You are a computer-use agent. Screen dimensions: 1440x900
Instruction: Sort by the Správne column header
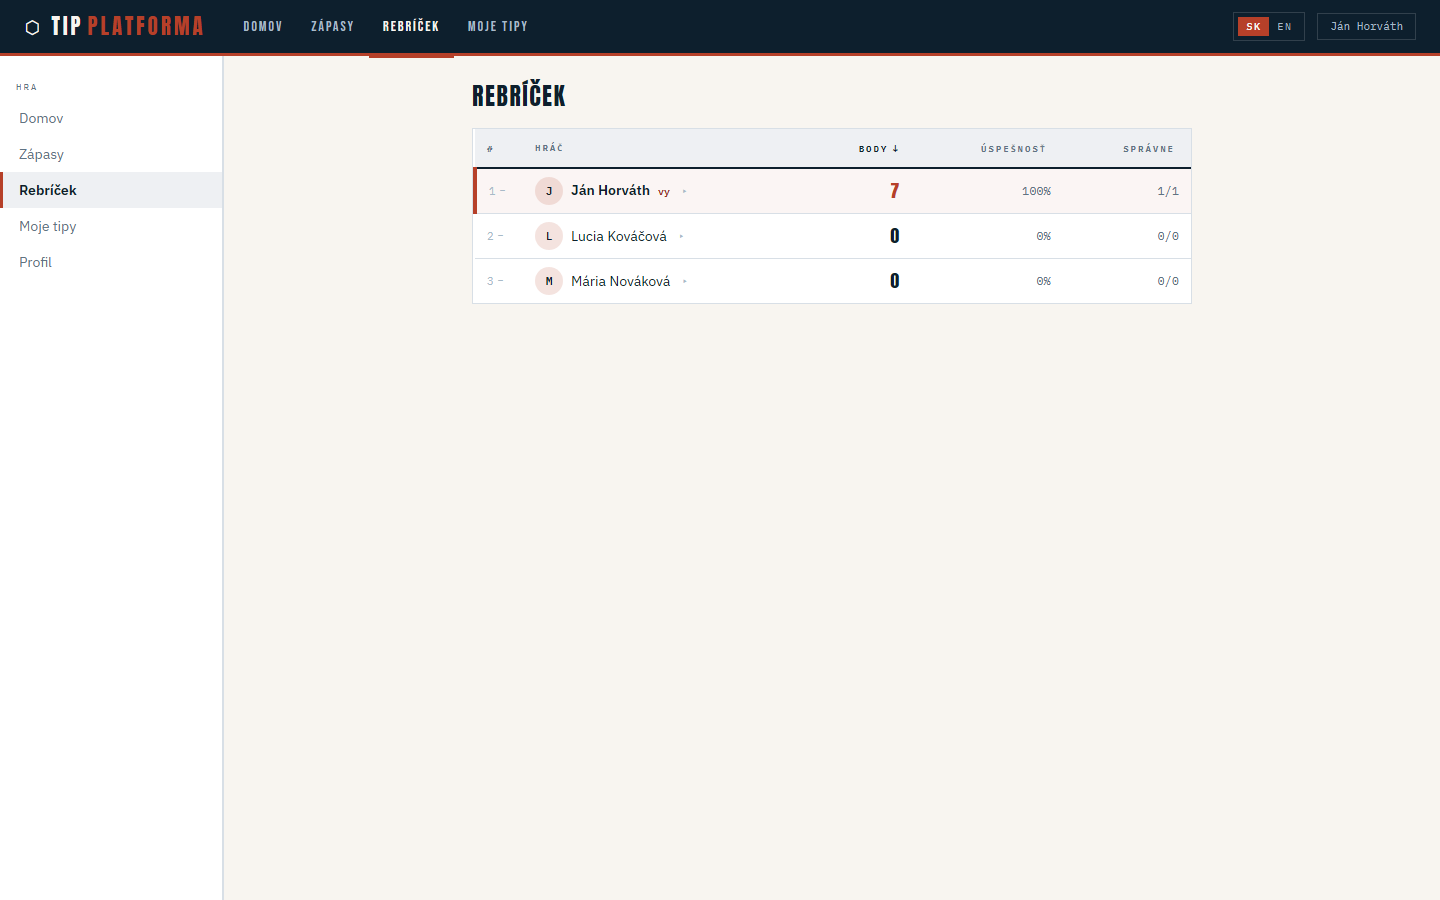click(x=1148, y=149)
